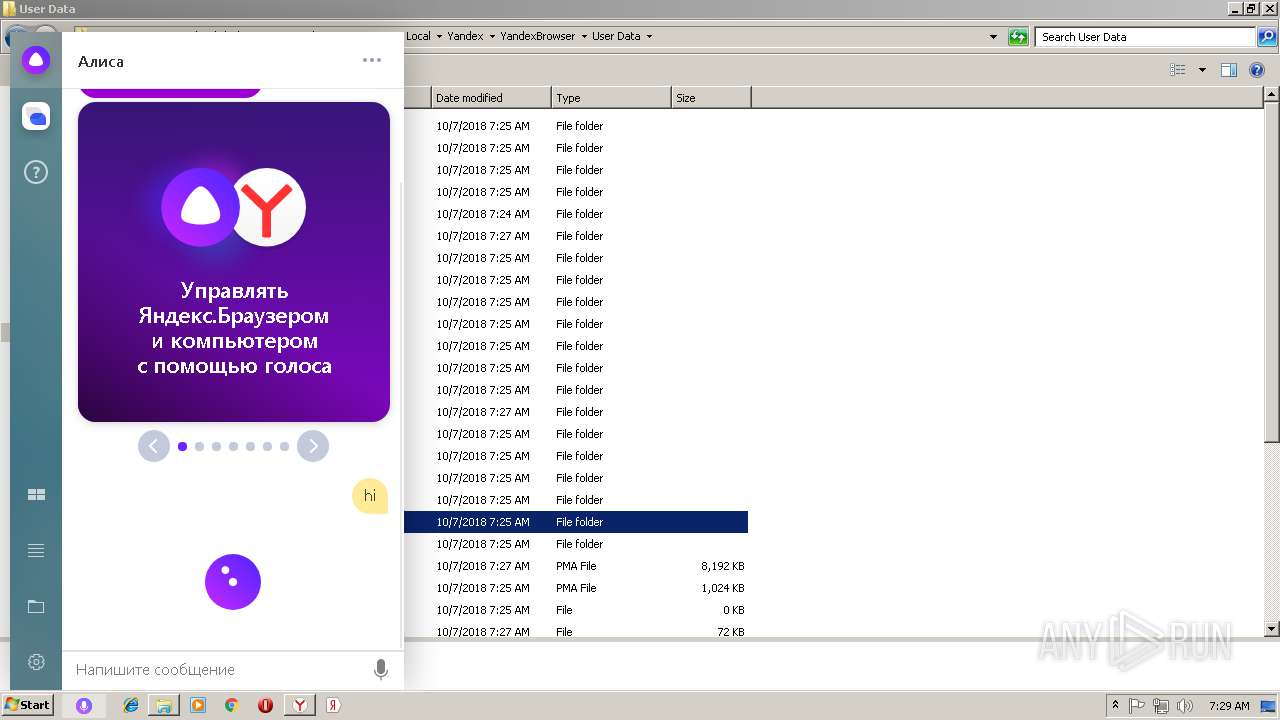Click the microphone icon in message field
1280x720 pixels.
(x=380, y=669)
